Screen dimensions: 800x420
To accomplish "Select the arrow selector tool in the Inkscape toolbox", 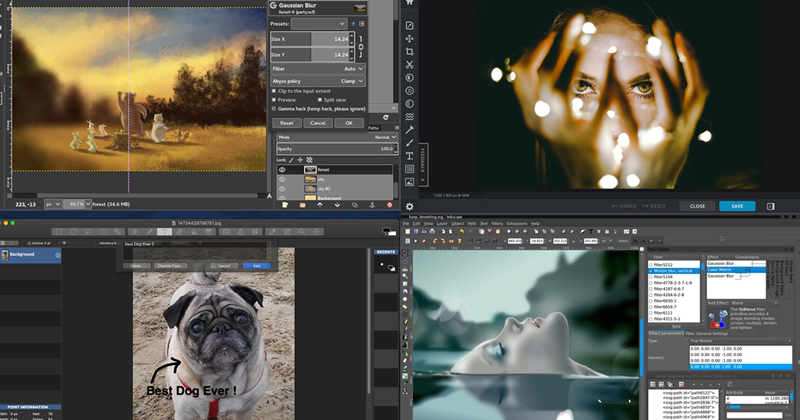I will point(405,253).
